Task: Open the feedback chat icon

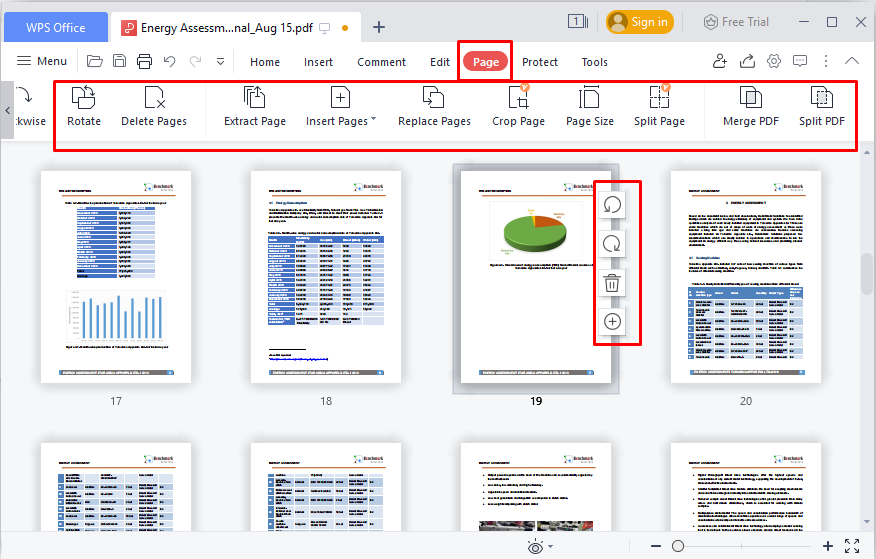Action: pyautogui.click(x=800, y=61)
